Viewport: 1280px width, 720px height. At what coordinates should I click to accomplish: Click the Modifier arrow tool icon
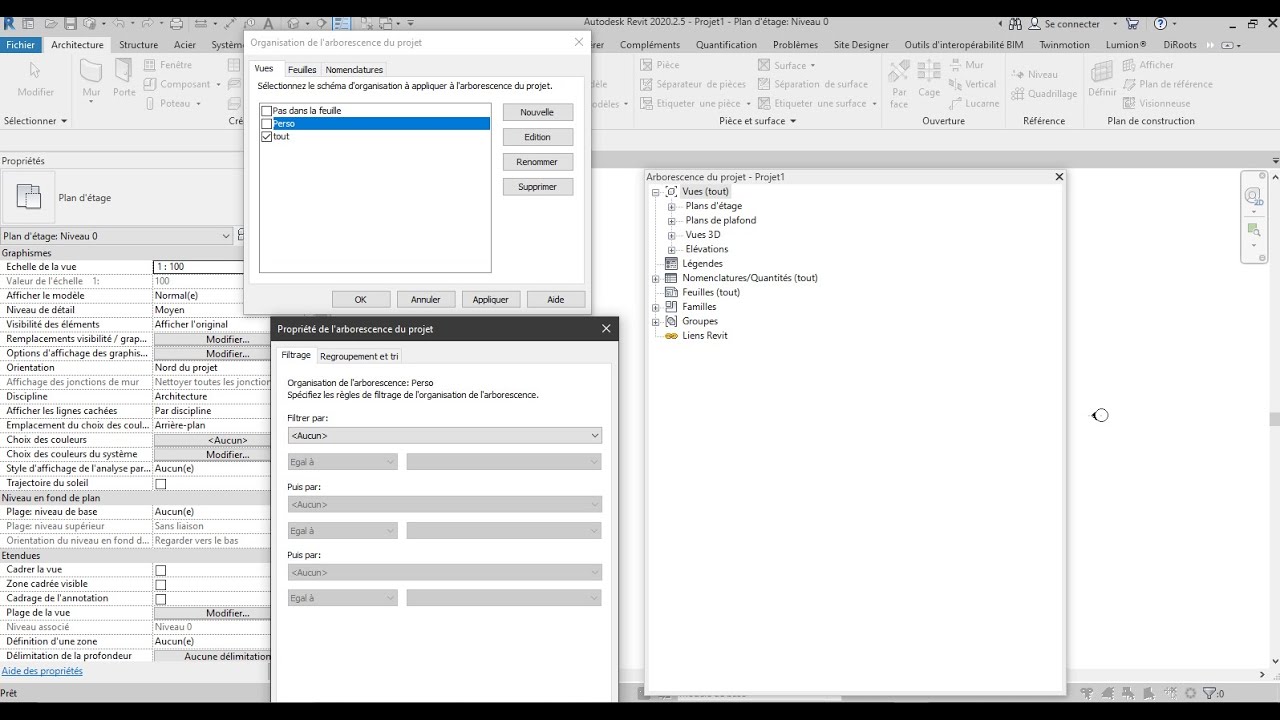(36, 70)
